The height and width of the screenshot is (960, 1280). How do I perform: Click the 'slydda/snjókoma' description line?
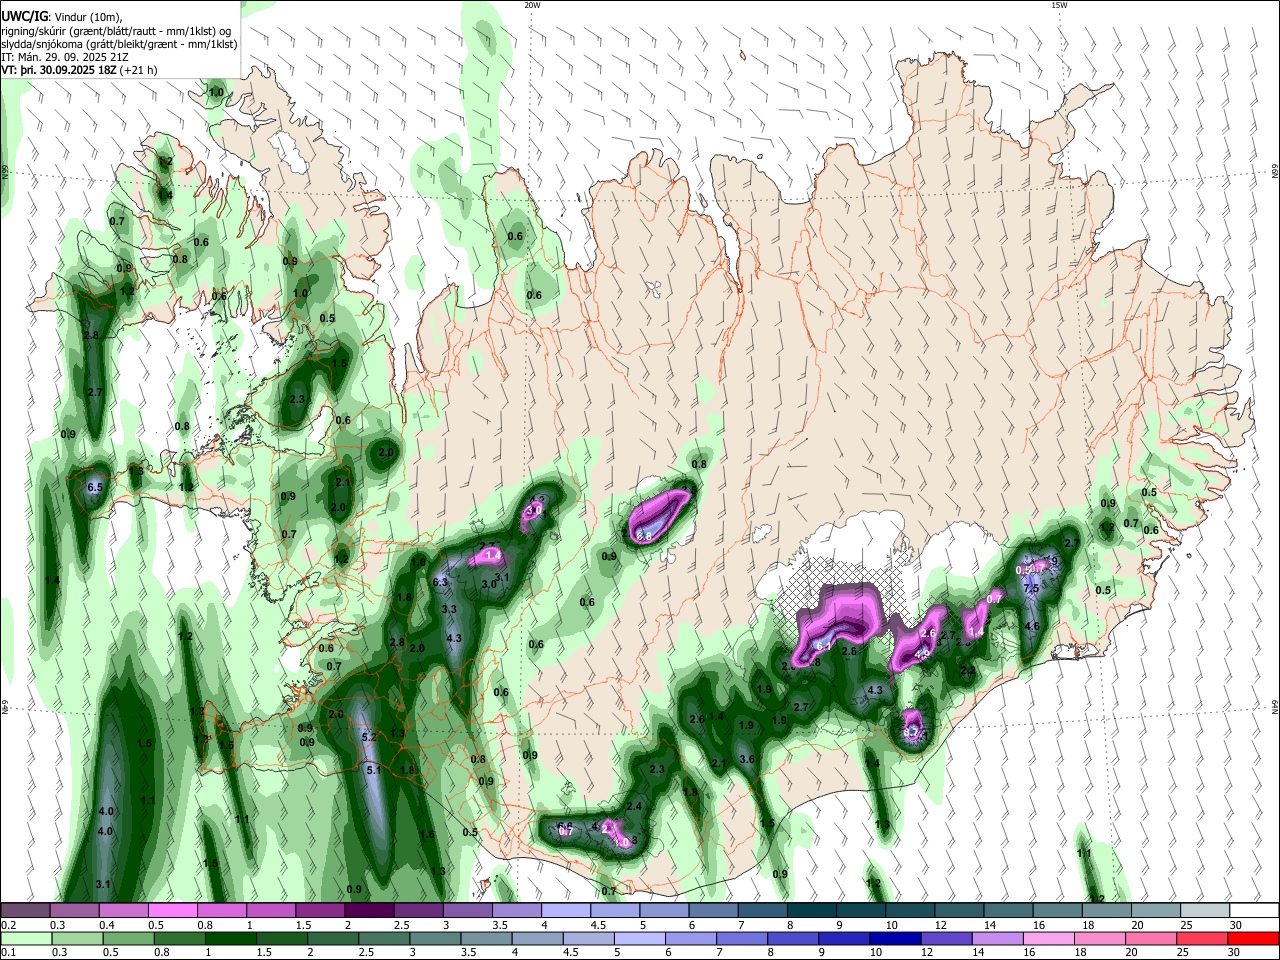coord(119,44)
